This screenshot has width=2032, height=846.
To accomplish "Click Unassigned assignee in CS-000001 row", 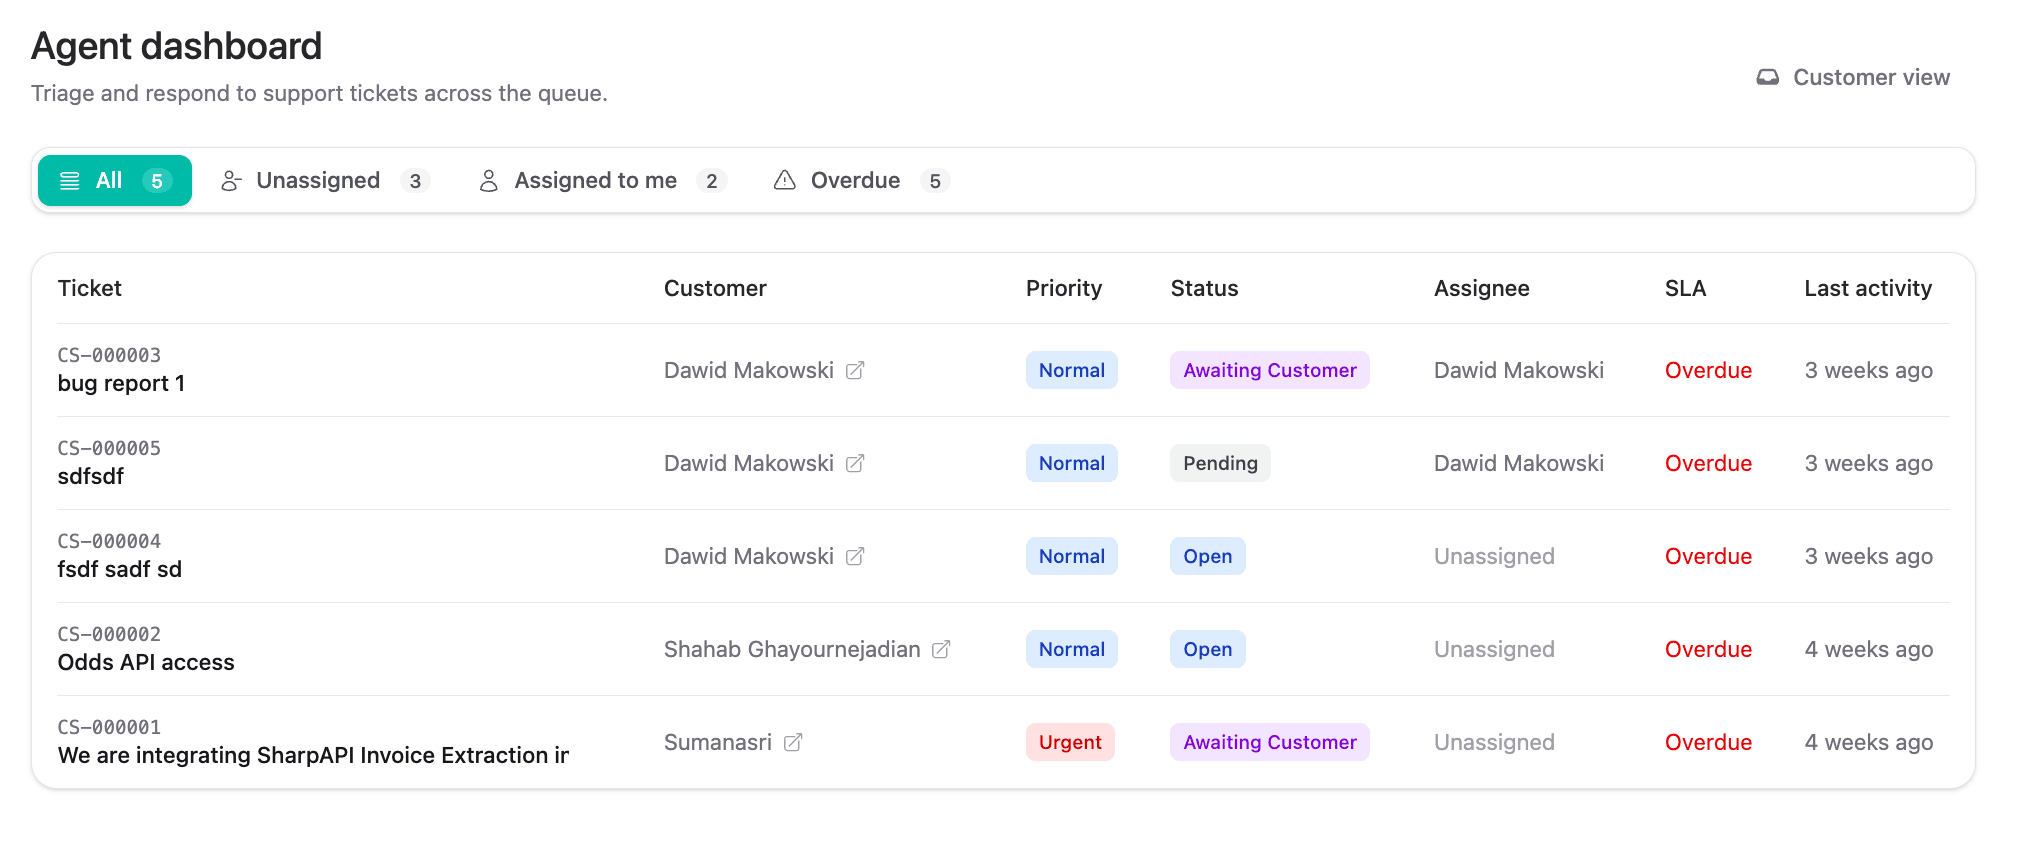I will pyautogui.click(x=1494, y=743).
